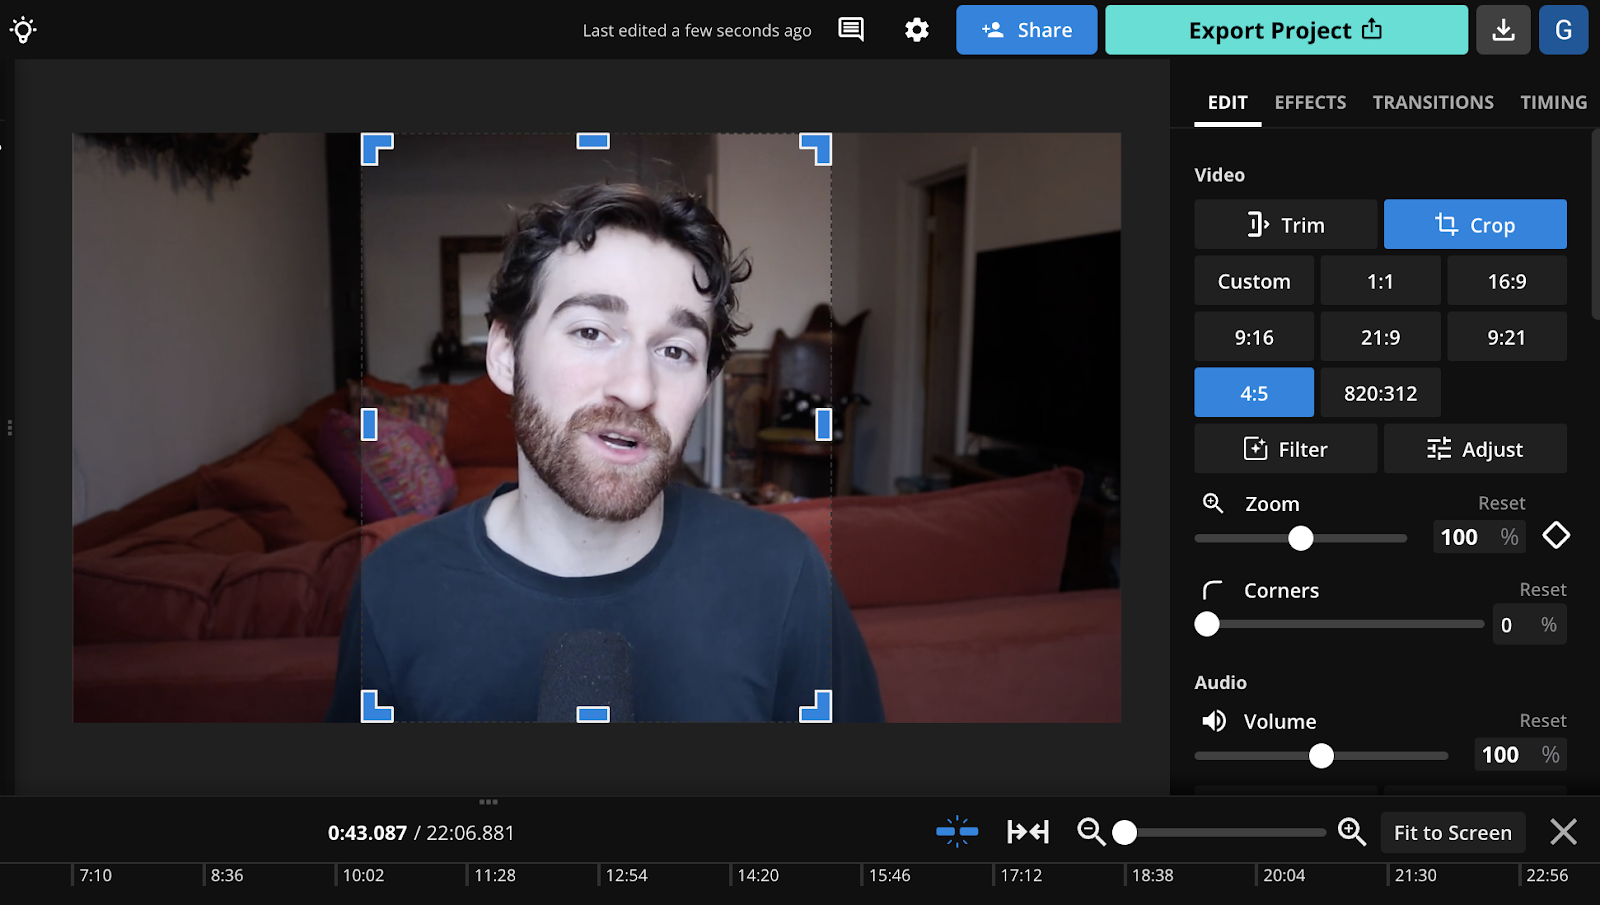Open the G user account avatar
1600x905 pixels.
(x=1564, y=30)
